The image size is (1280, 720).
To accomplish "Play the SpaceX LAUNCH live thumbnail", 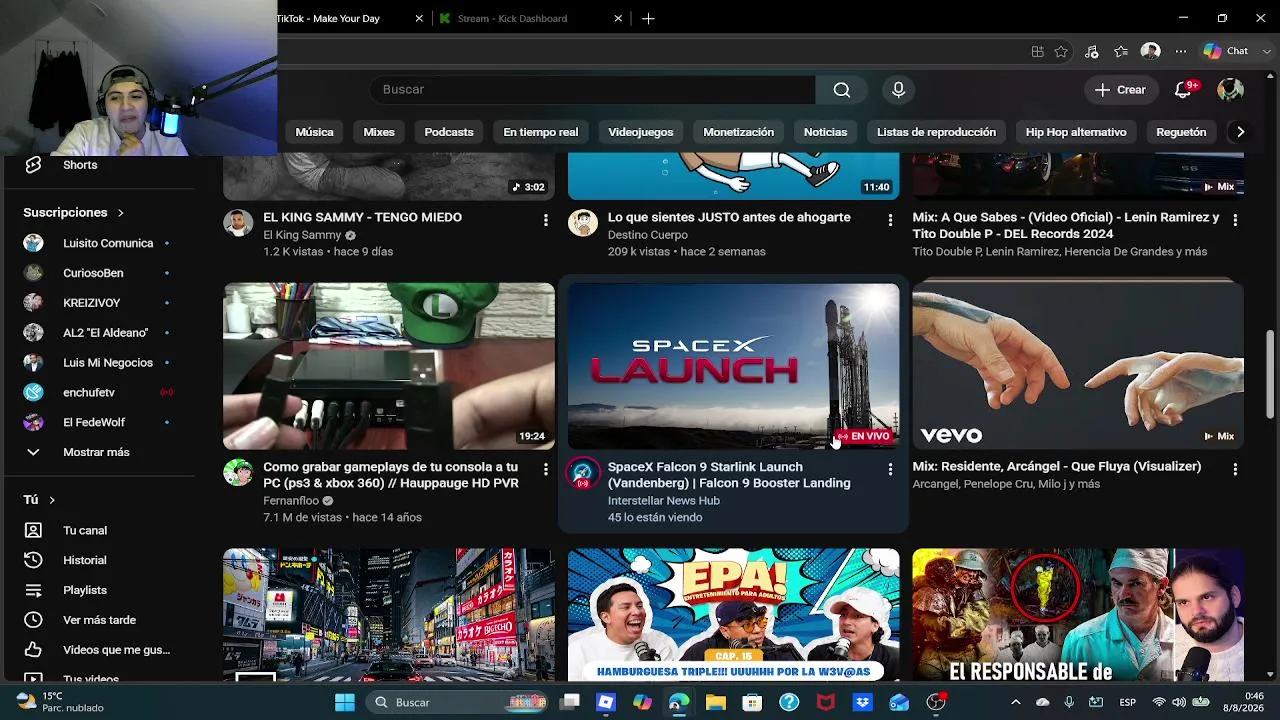I will click(734, 366).
